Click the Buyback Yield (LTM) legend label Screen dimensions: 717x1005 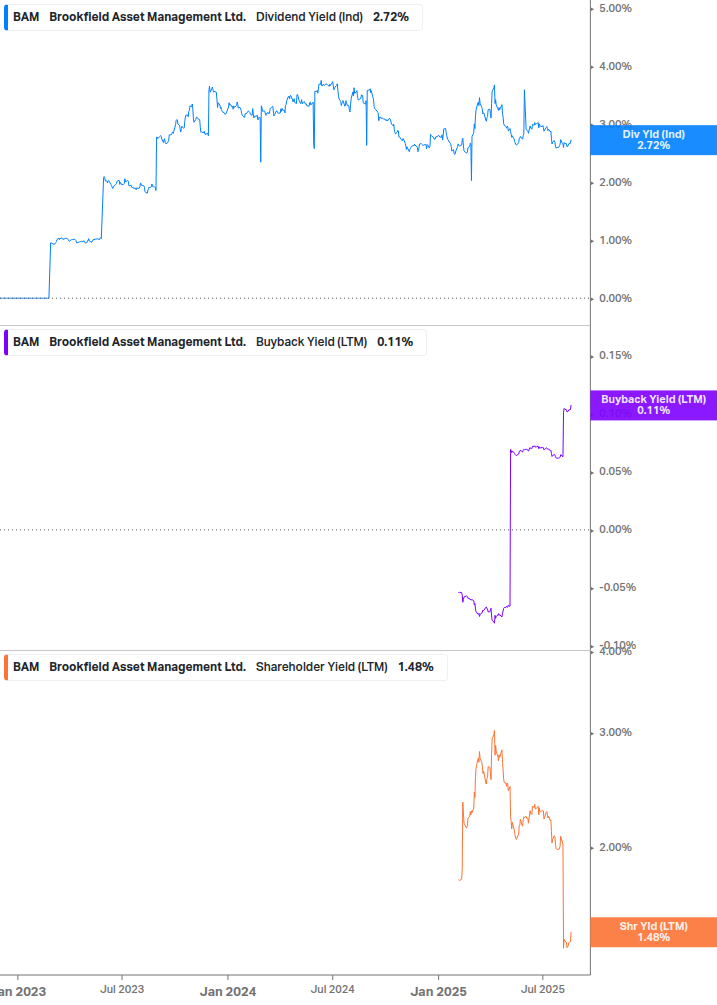(311, 342)
